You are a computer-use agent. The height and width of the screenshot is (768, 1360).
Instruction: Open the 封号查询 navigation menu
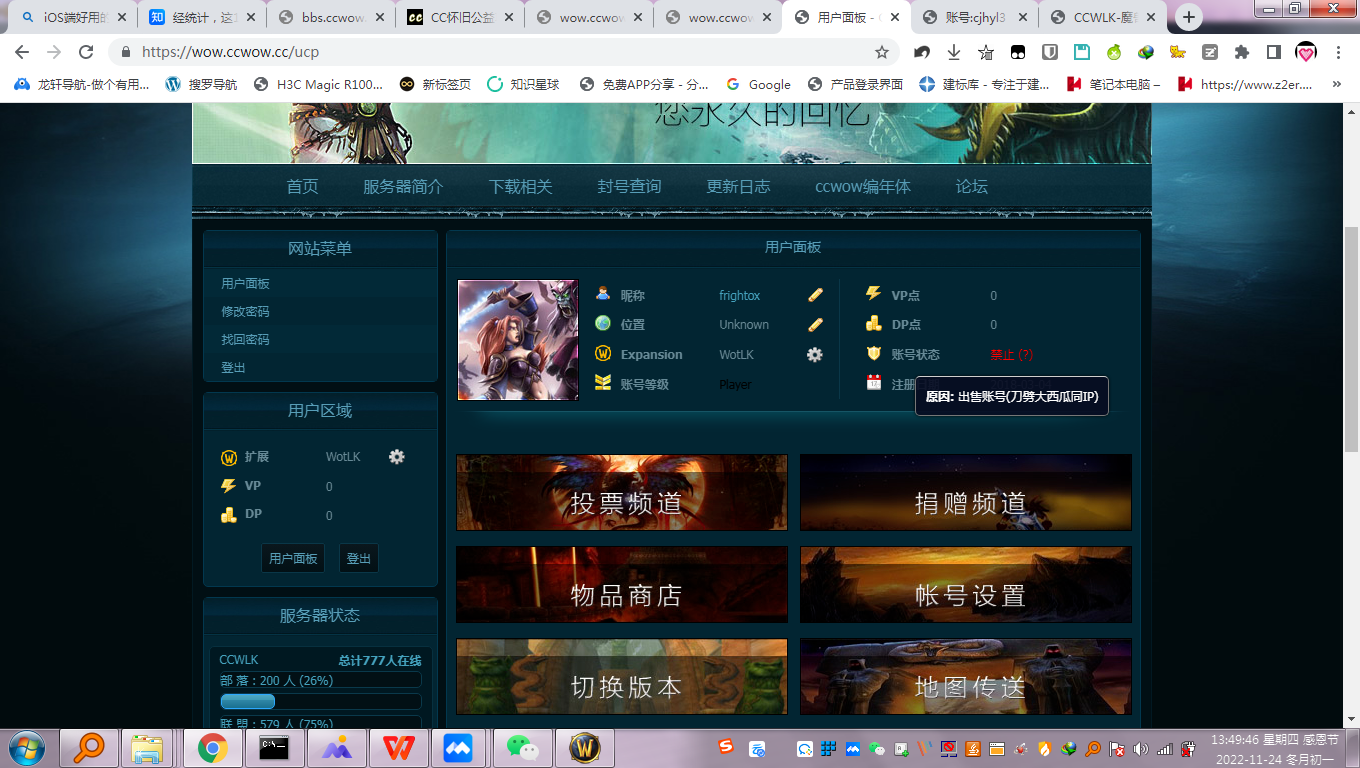pyautogui.click(x=629, y=186)
